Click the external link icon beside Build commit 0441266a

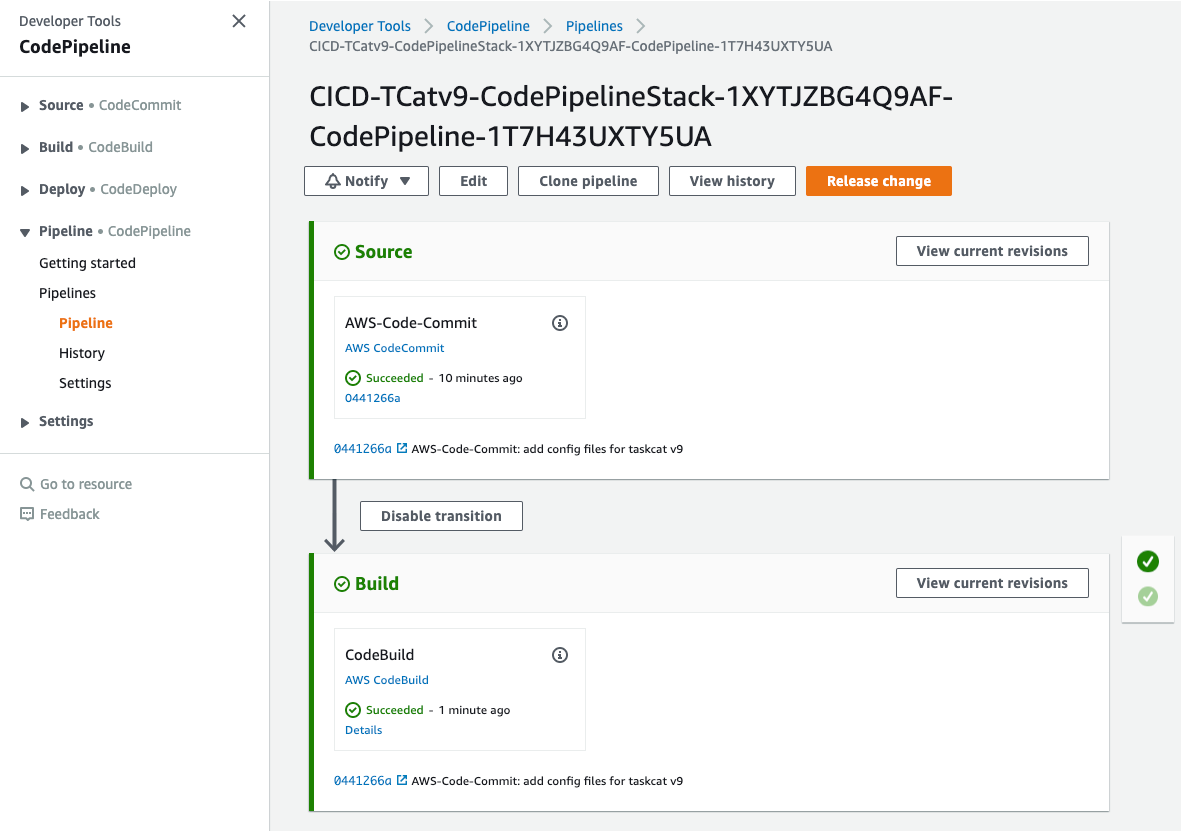[x=402, y=780]
